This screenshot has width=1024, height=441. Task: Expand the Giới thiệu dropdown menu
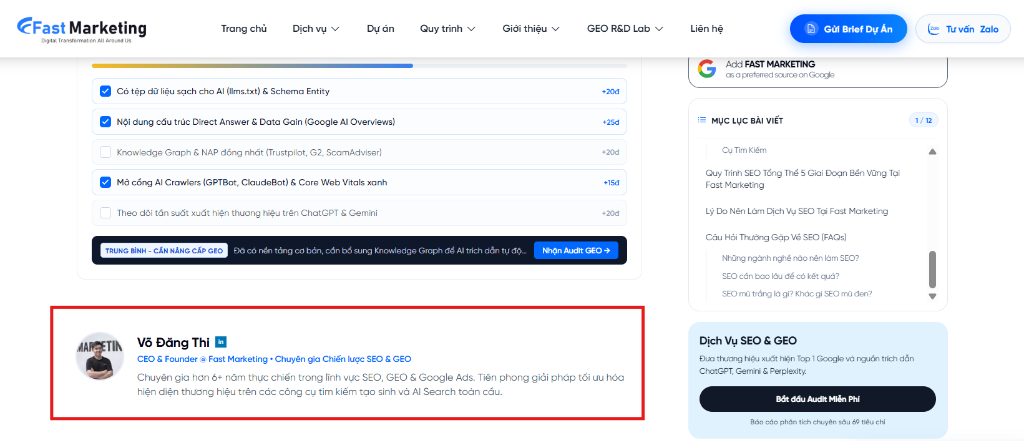tap(531, 29)
